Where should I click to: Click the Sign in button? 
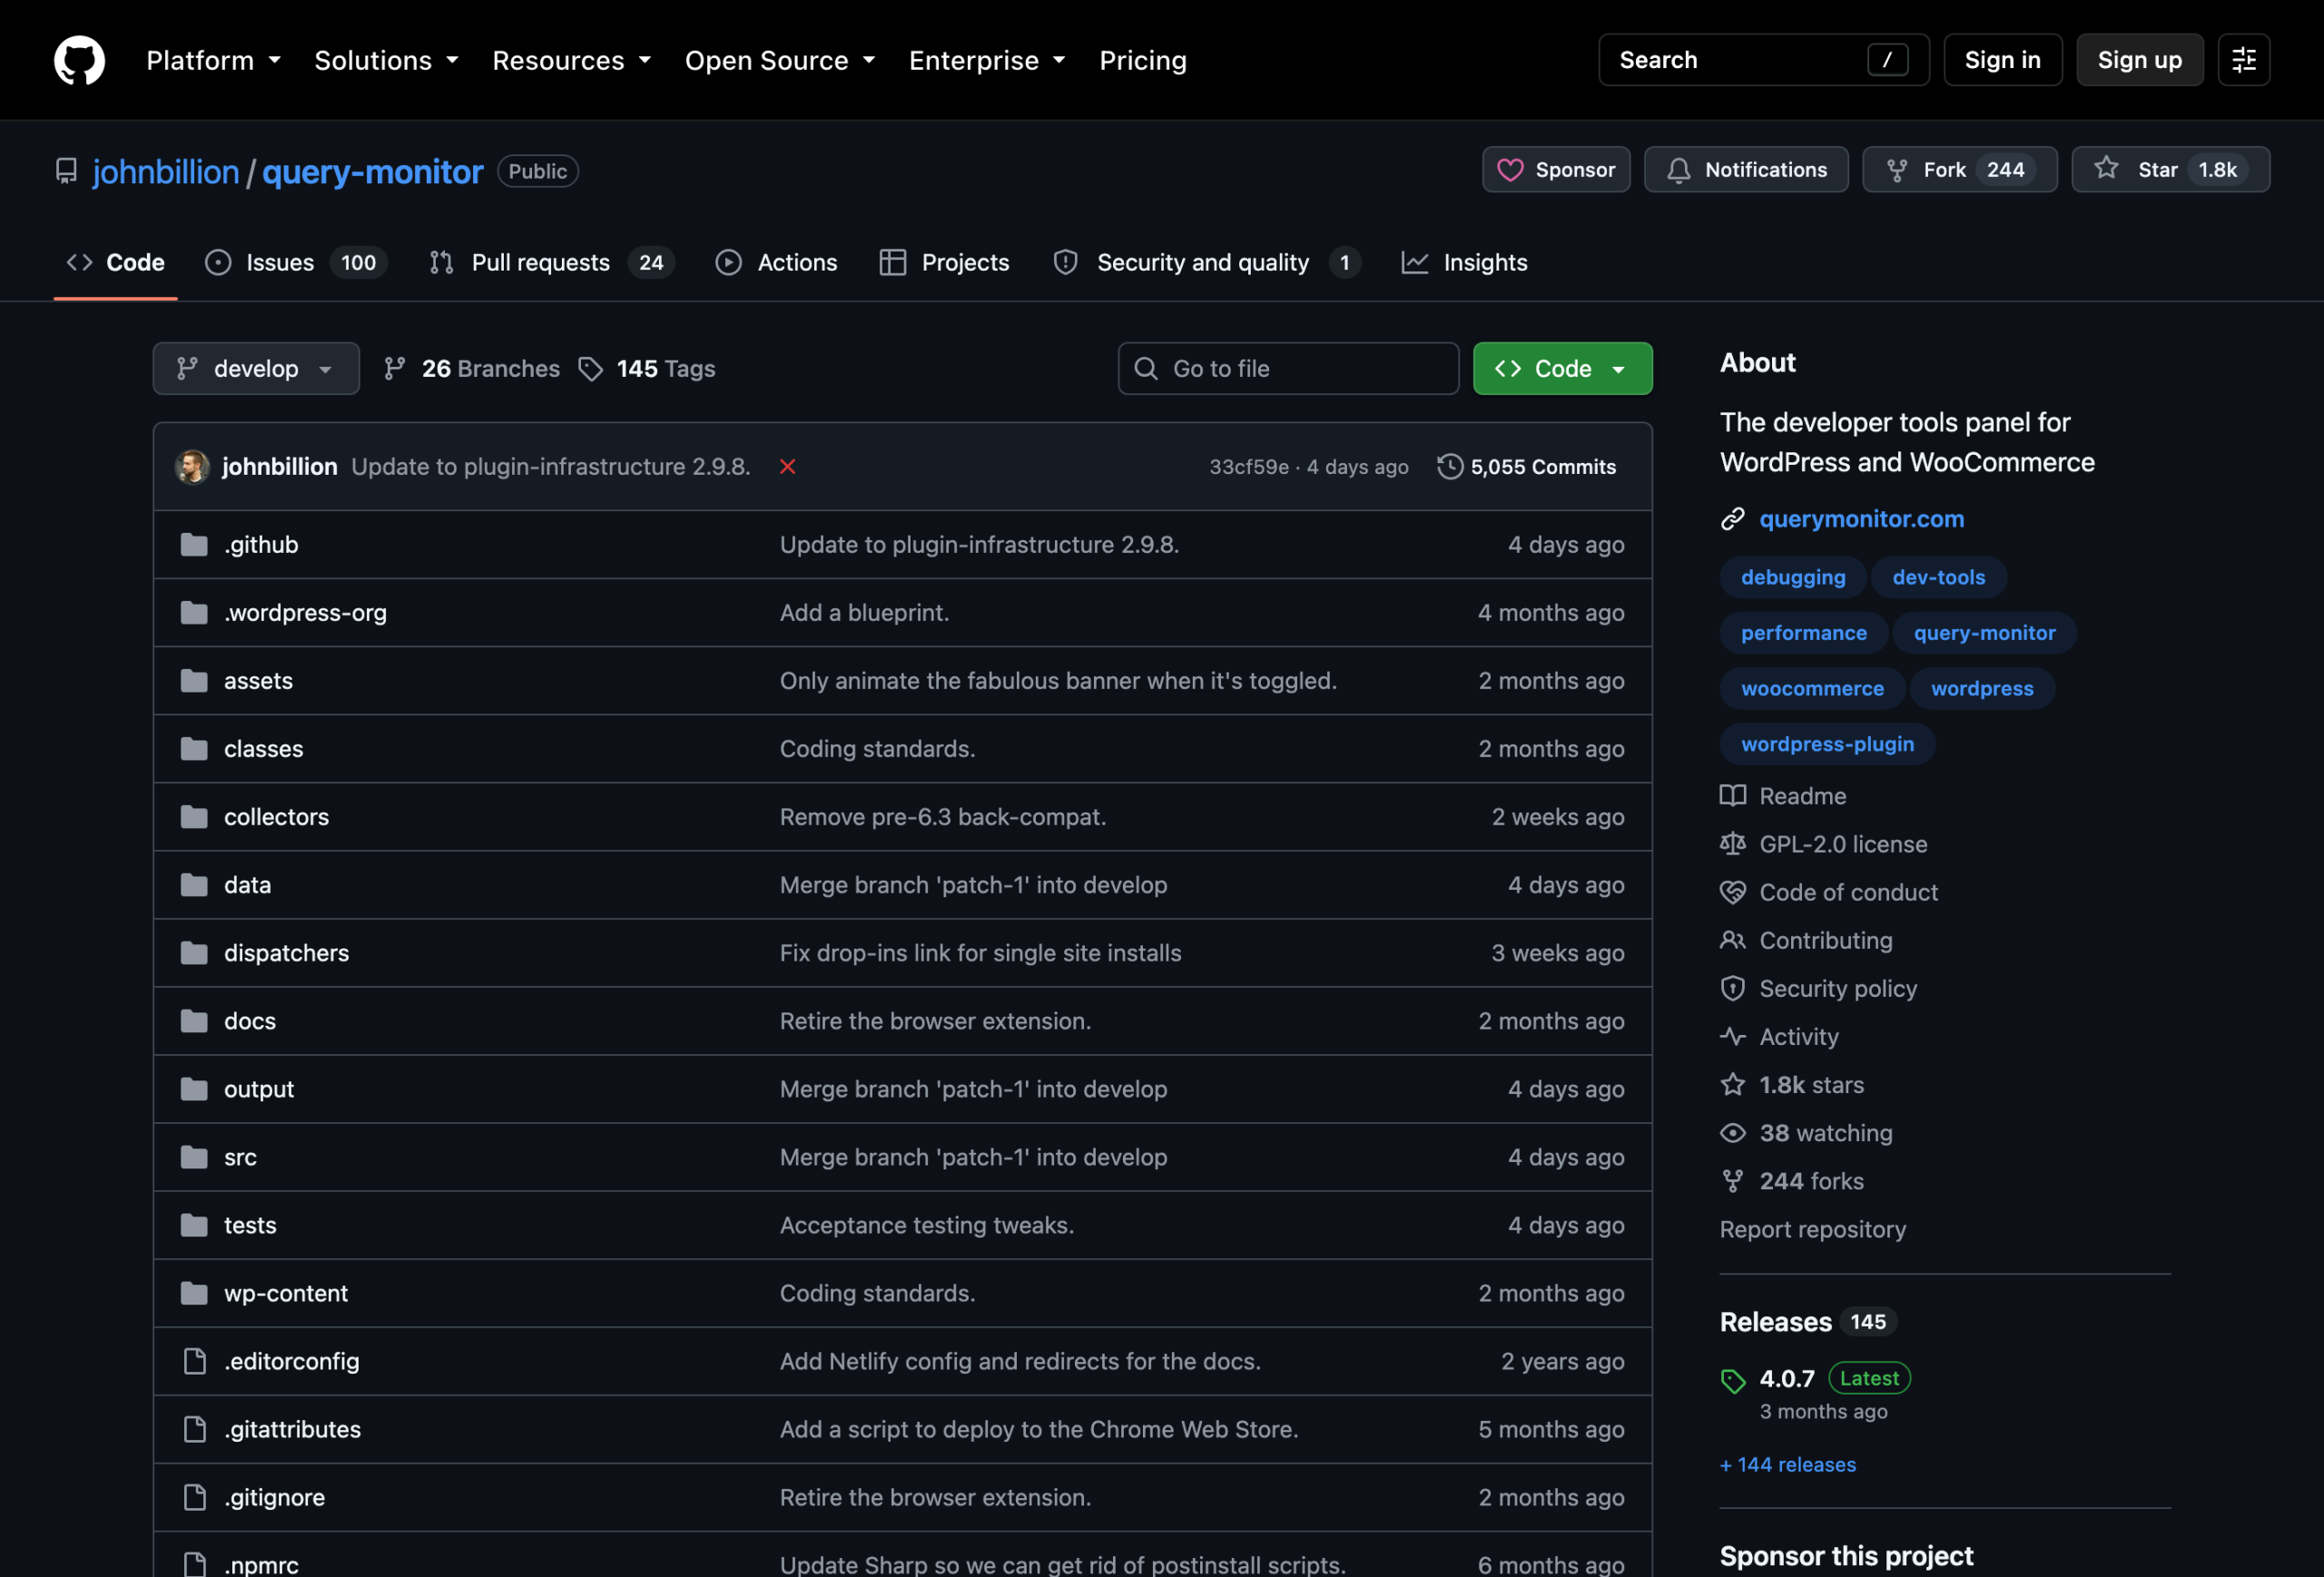2002,60
